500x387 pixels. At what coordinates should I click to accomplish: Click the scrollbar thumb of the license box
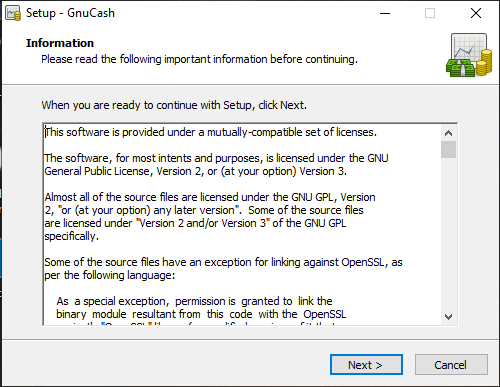[448, 149]
